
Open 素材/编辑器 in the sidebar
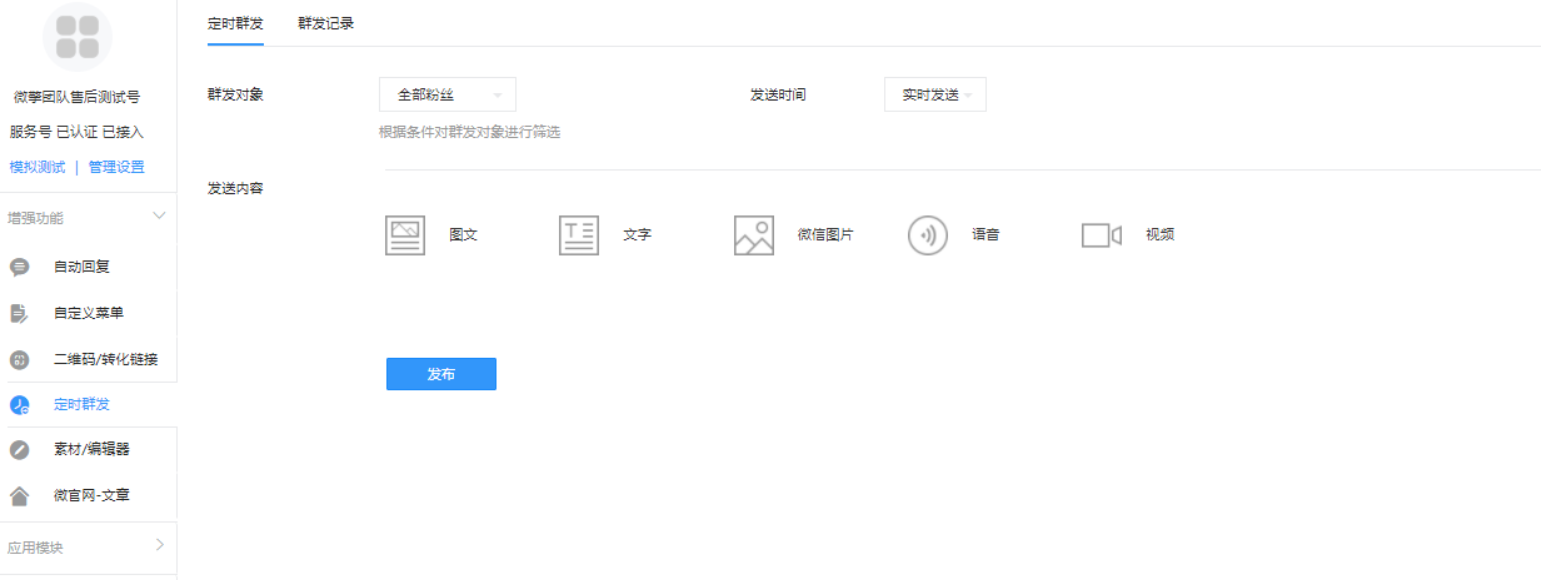[x=92, y=450]
